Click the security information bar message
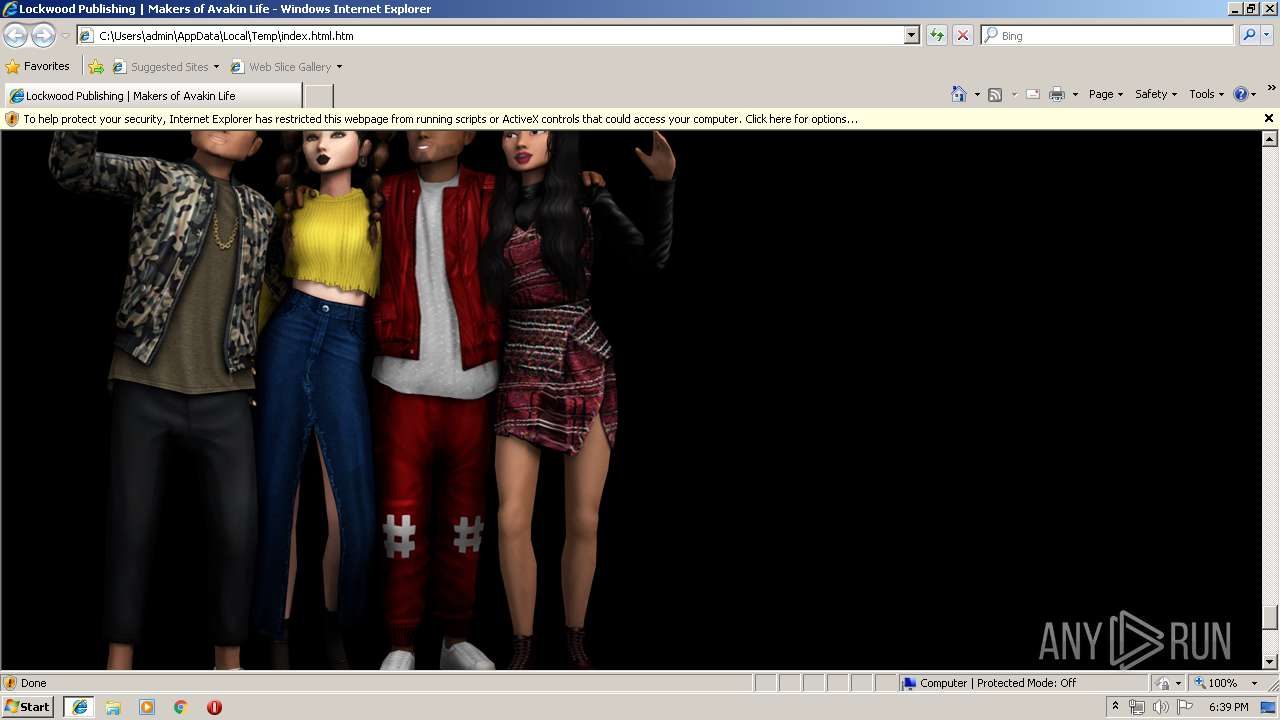The height and width of the screenshot is (720, 1280). point(440,119)
